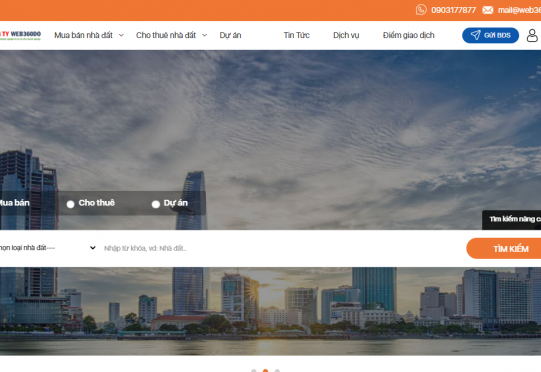Select the last gray carousel dot
The image size is (541, 372).
tap(277, 371)
